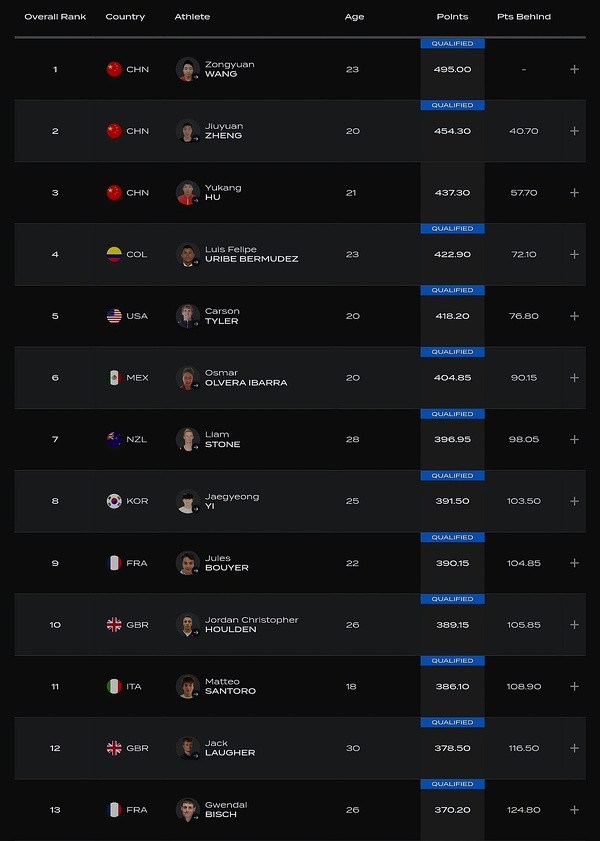The image size is (600, 841).
Task: Click China flag icon beside Zongyuan Wang
Action: tap(114, 69)
